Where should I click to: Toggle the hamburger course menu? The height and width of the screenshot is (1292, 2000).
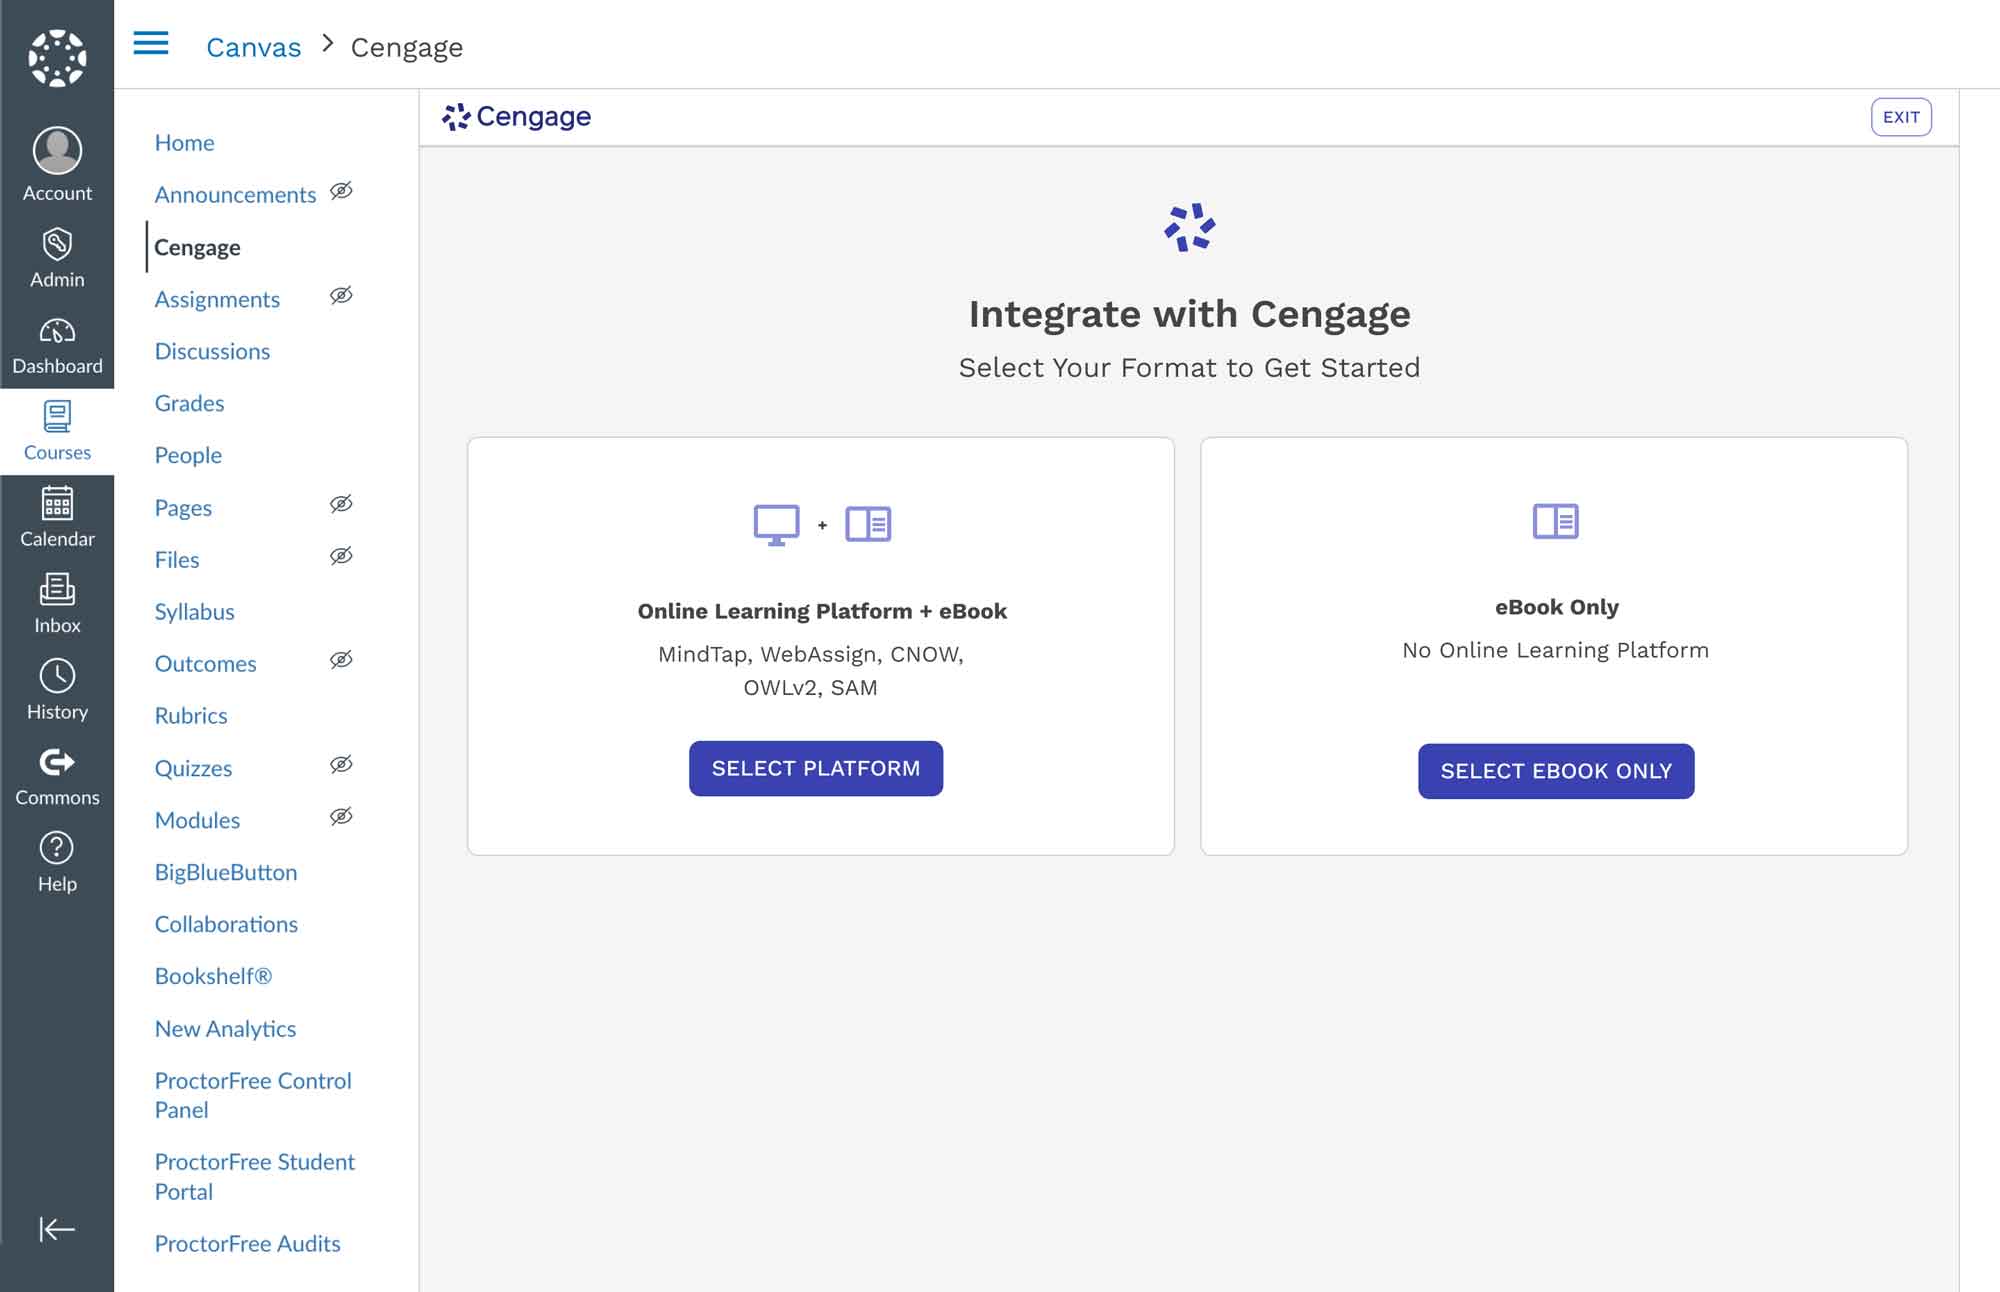pos(151,43)
